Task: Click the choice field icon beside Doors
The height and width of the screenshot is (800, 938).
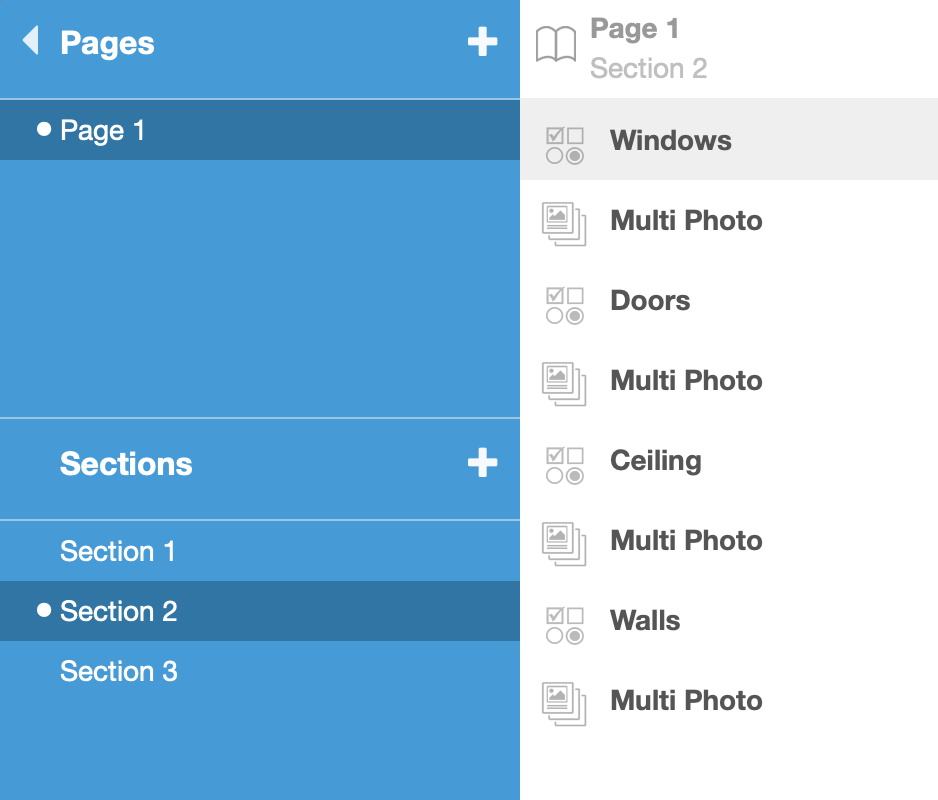Action: (564, 305)
